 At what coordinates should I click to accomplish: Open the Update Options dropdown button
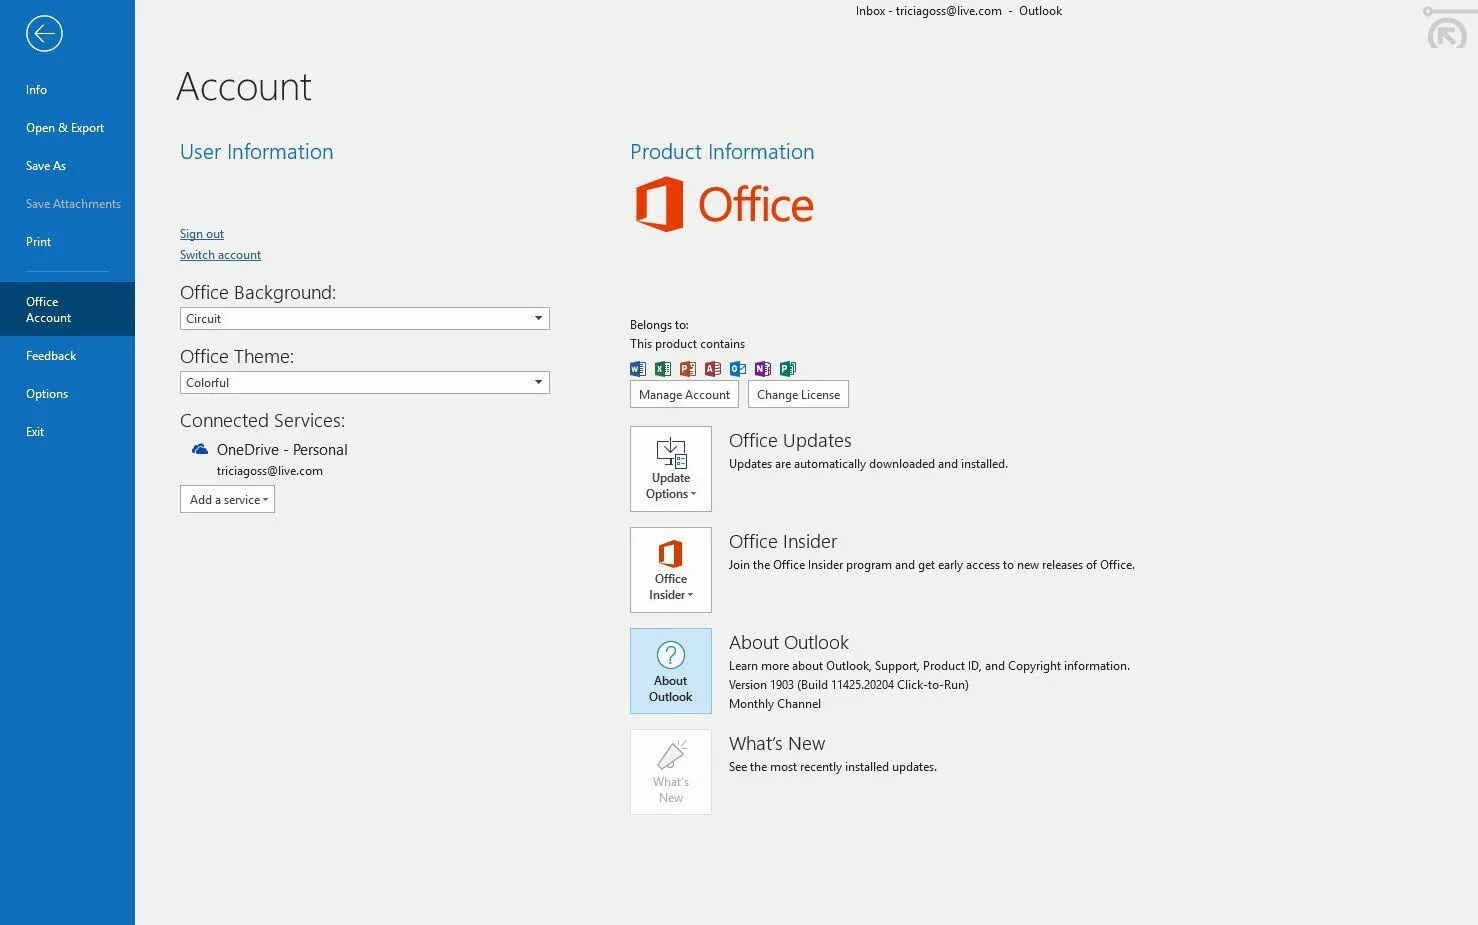[671, 469]
